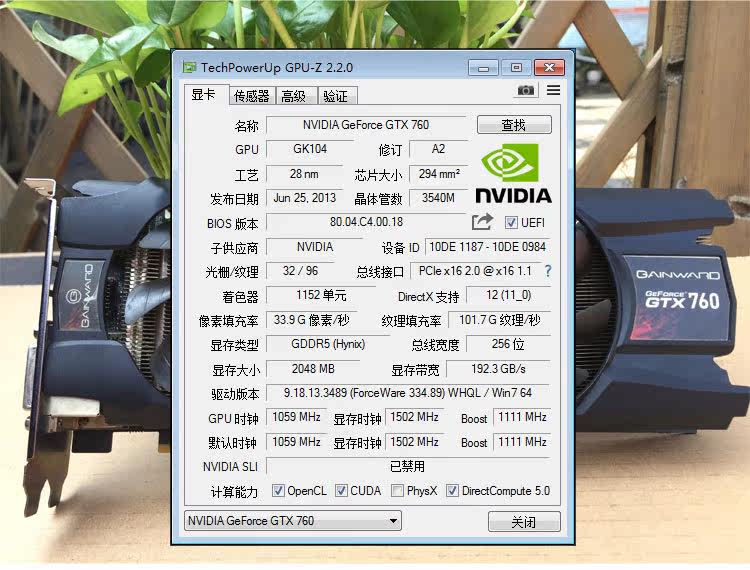Click the 关闭 button
Screen dimensions: 750x570
tap(524, 522)
